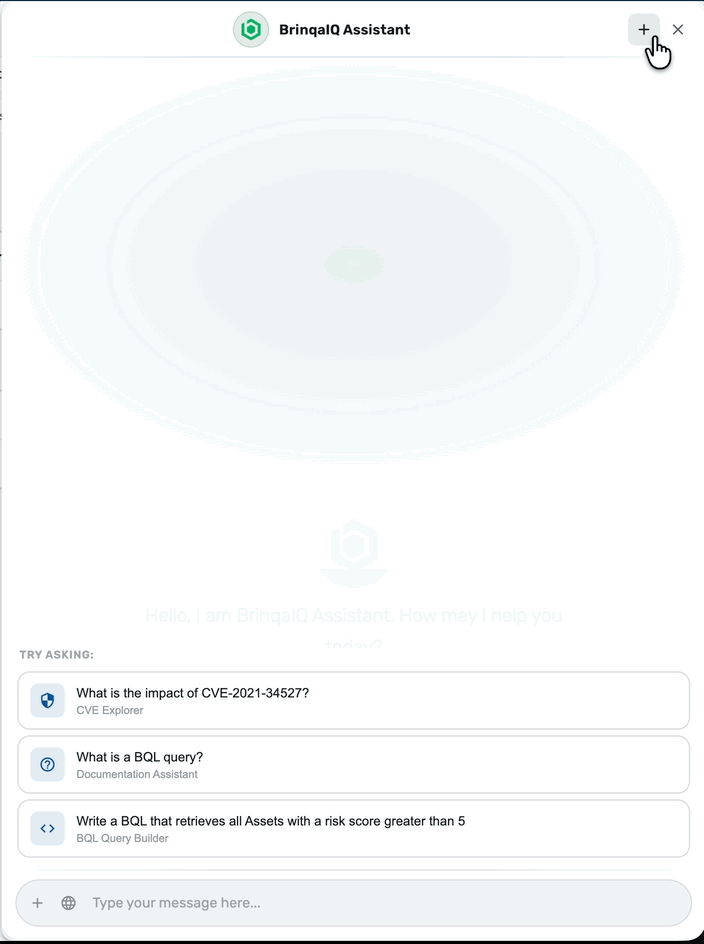Click the green orb in the background animation

point(354,264)
